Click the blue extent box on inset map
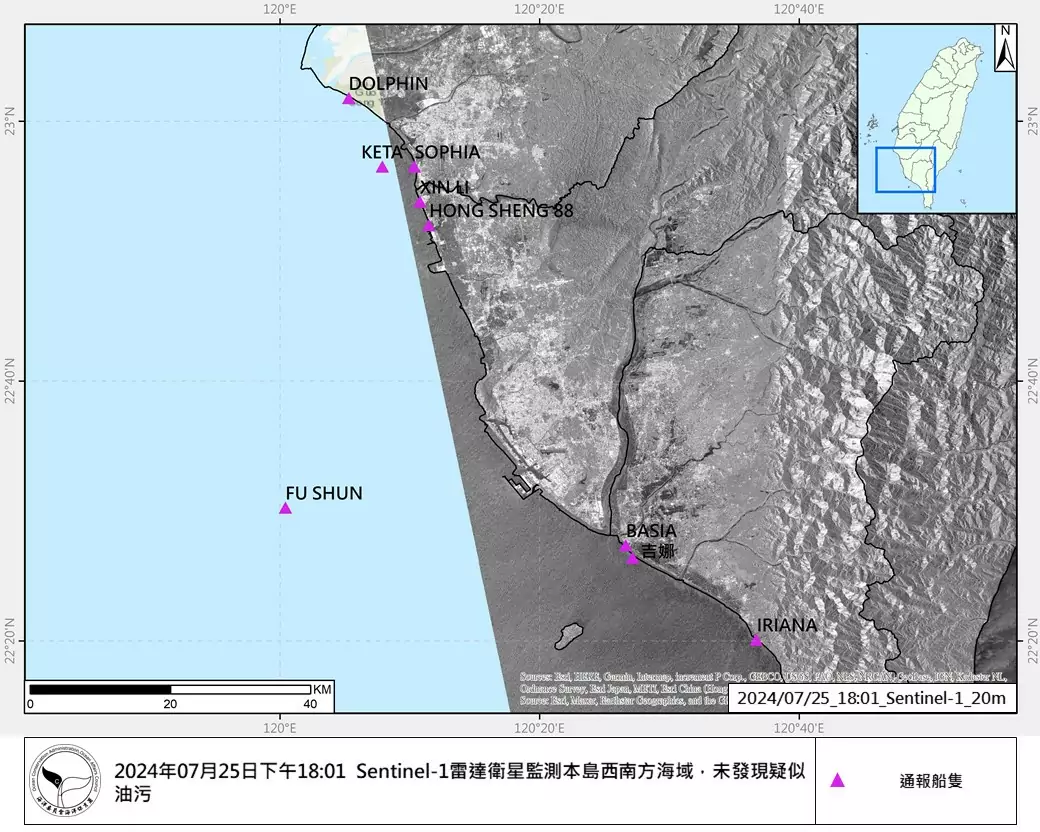This screenshot has width=1040, height=832. (905, 170)
